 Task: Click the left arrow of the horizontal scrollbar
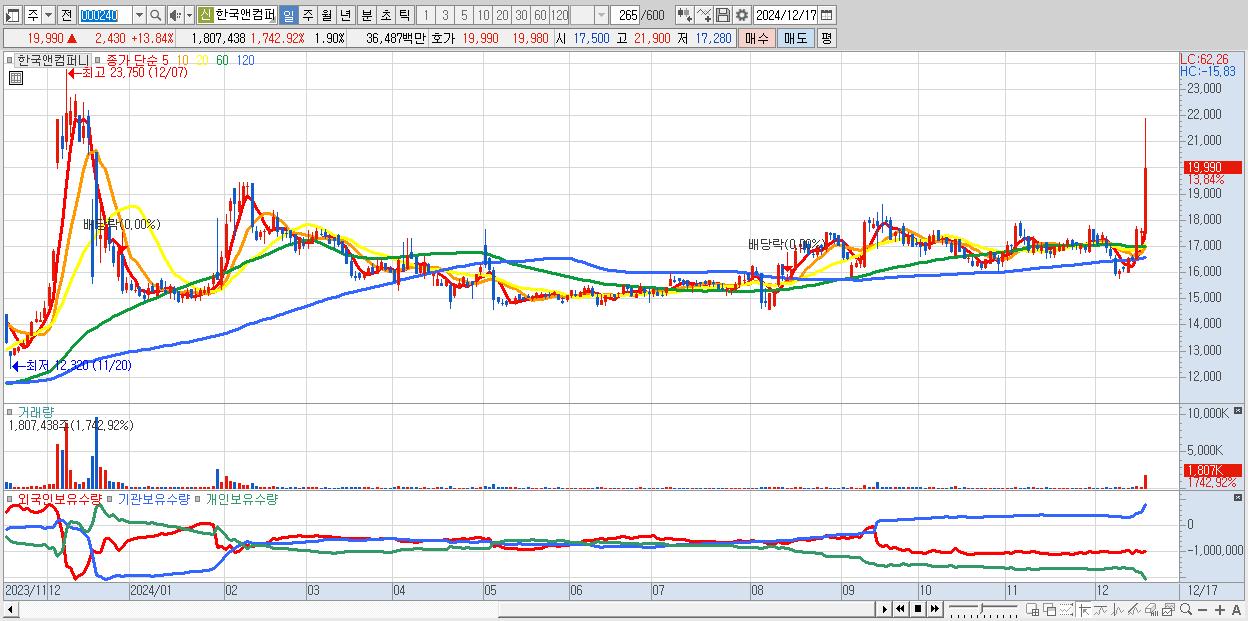tap(11, 609)
